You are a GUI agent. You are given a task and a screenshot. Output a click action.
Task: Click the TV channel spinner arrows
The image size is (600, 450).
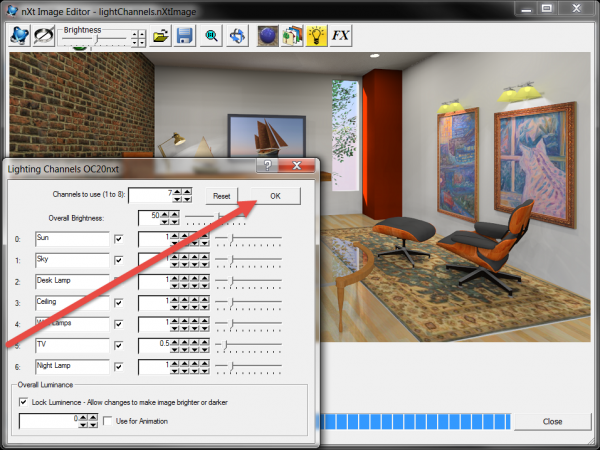189,346
